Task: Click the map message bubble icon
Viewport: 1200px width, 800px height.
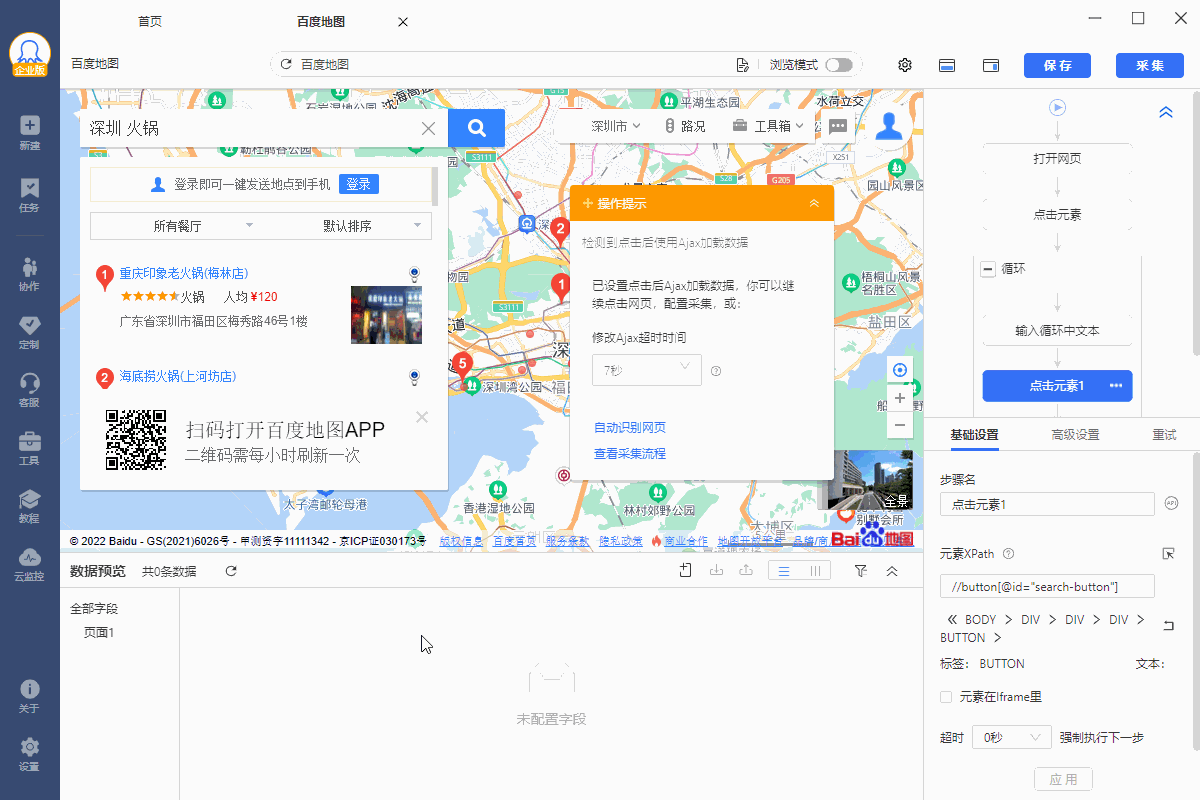Action: pyautogui.click(x=839, y=126)
